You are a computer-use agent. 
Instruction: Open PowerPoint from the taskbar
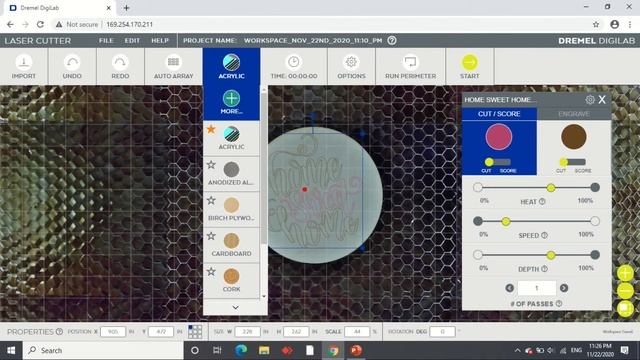coord(356,350)
